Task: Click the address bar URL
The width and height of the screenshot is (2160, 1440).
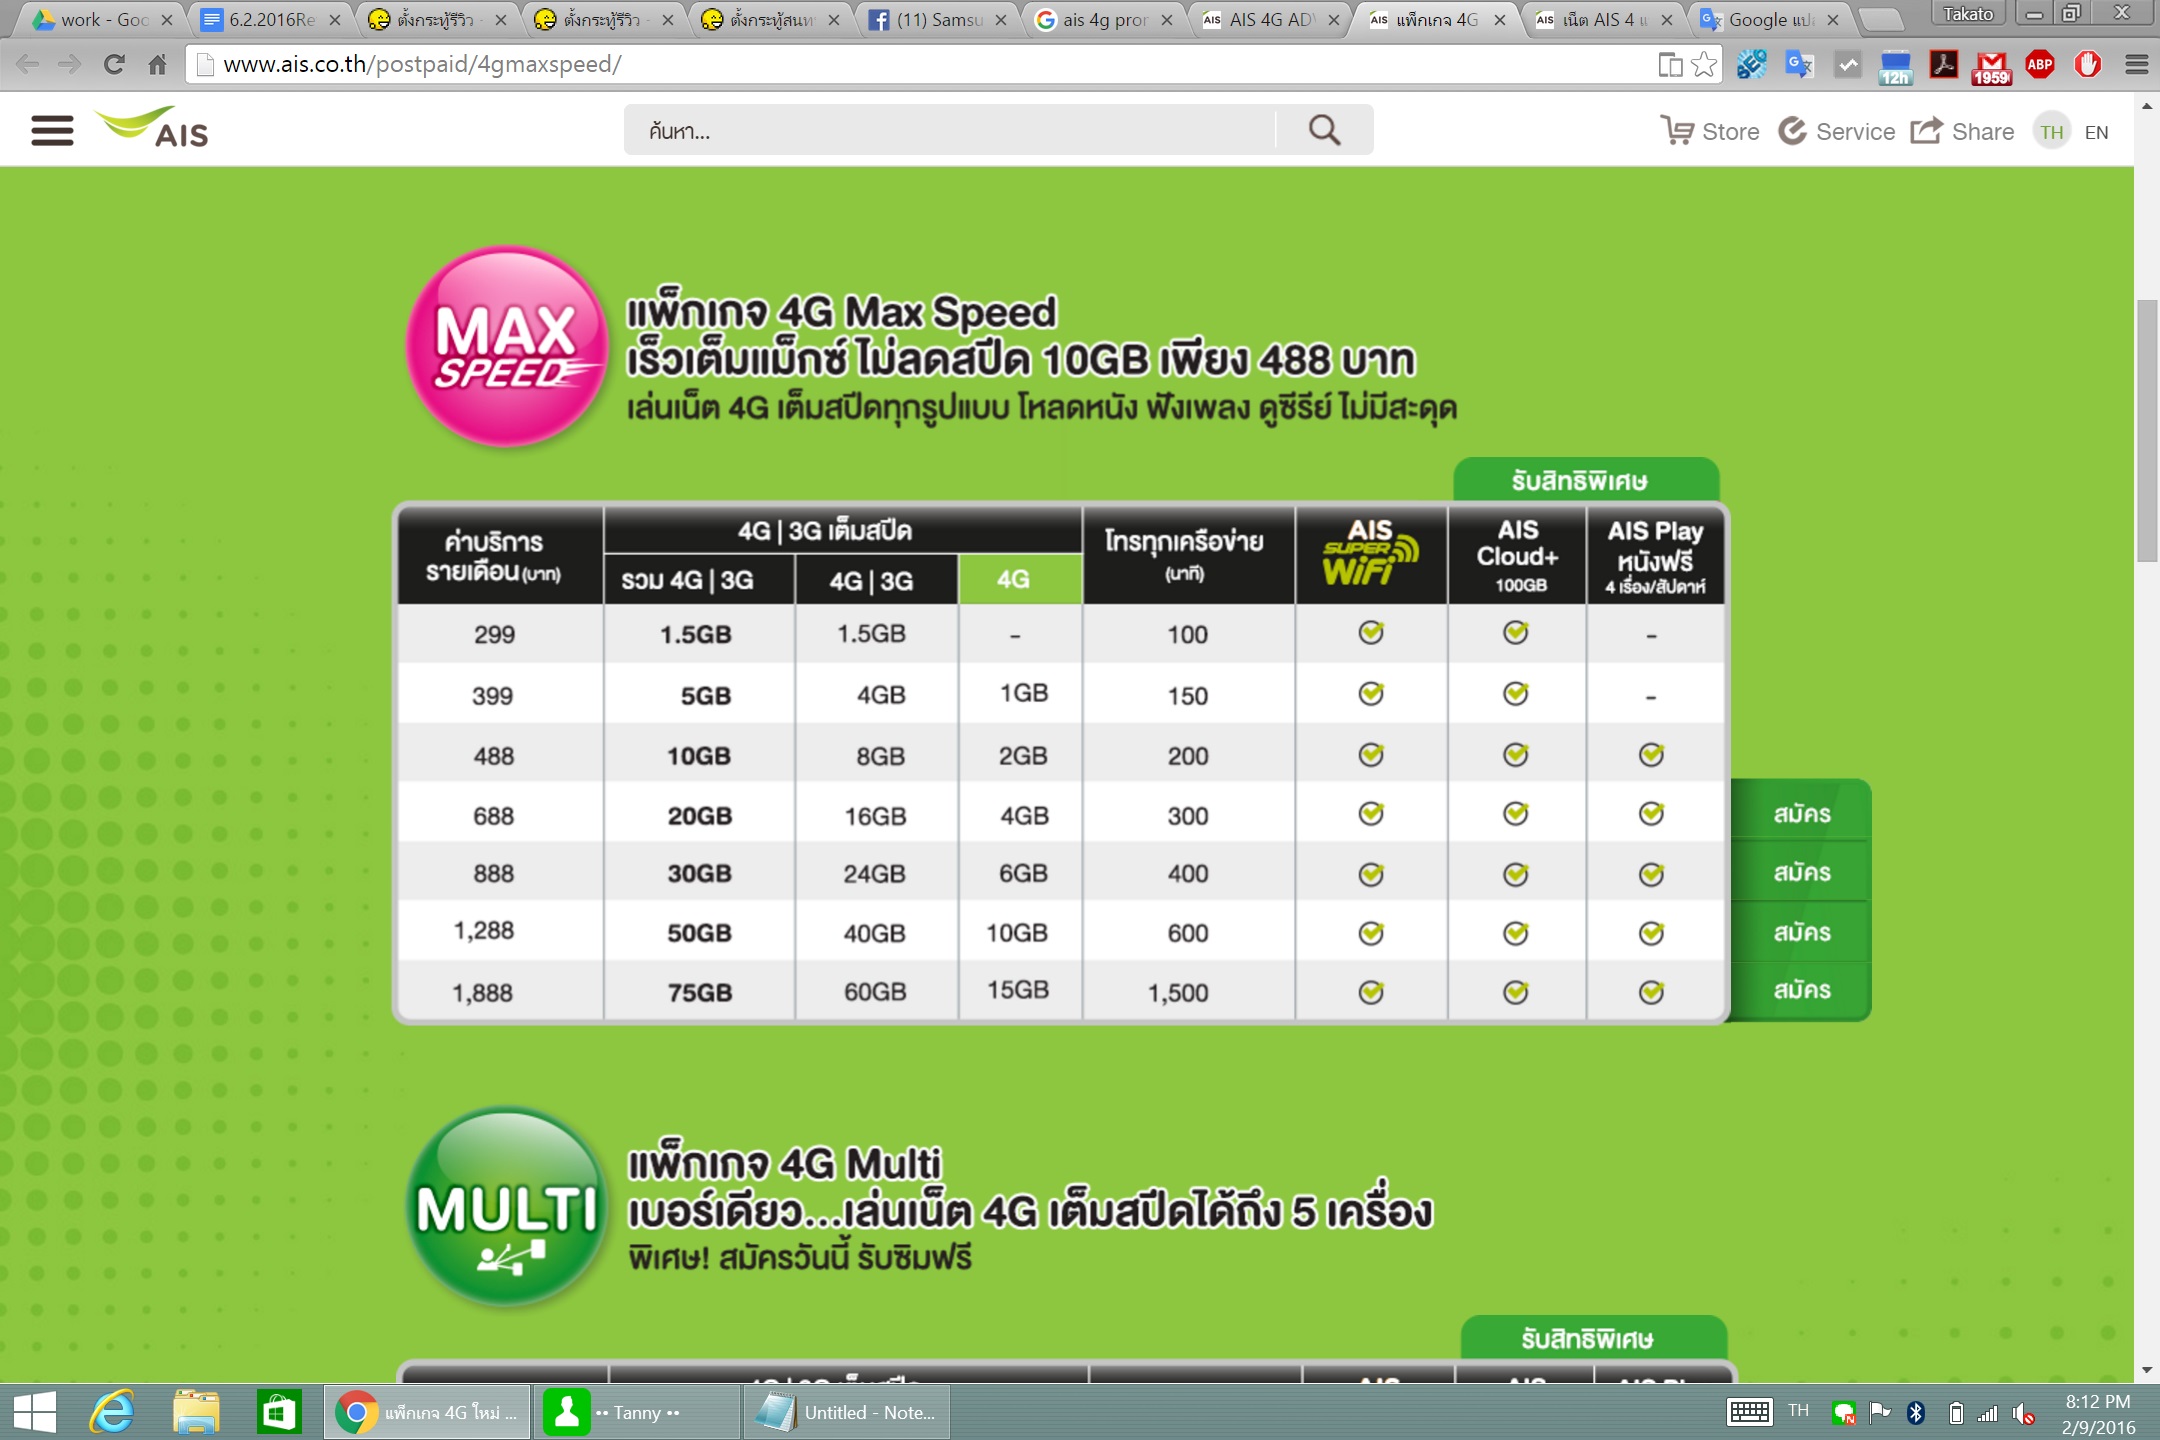Action: [x=422, y=65]
